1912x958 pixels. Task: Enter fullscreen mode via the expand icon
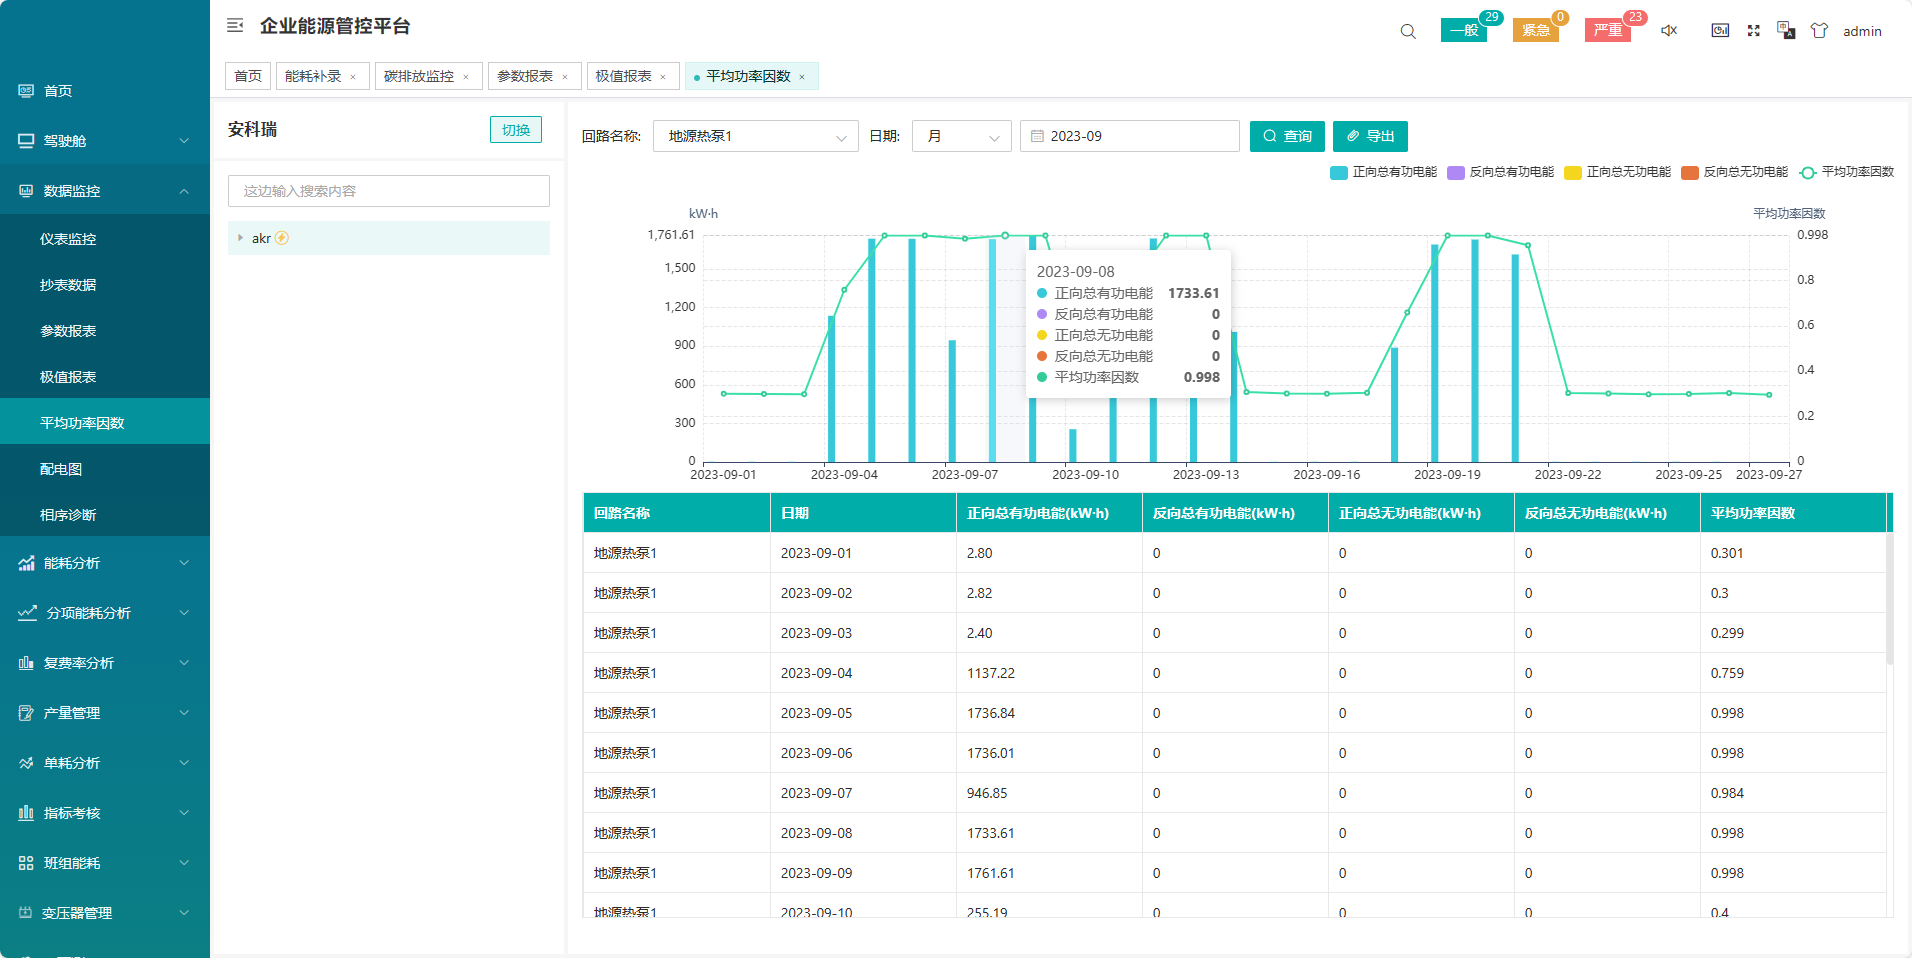[1753, 31]
